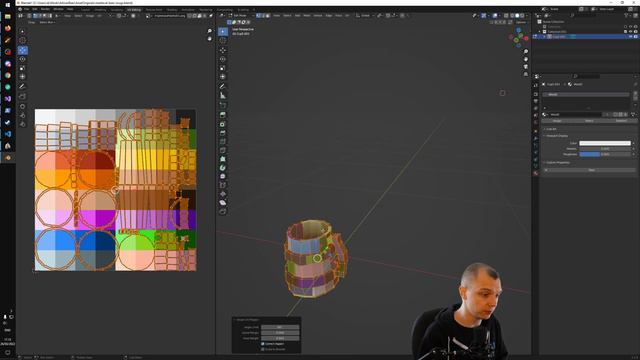
Task: Choose the Loop Cut tool
Action: [x=223, y=142]
